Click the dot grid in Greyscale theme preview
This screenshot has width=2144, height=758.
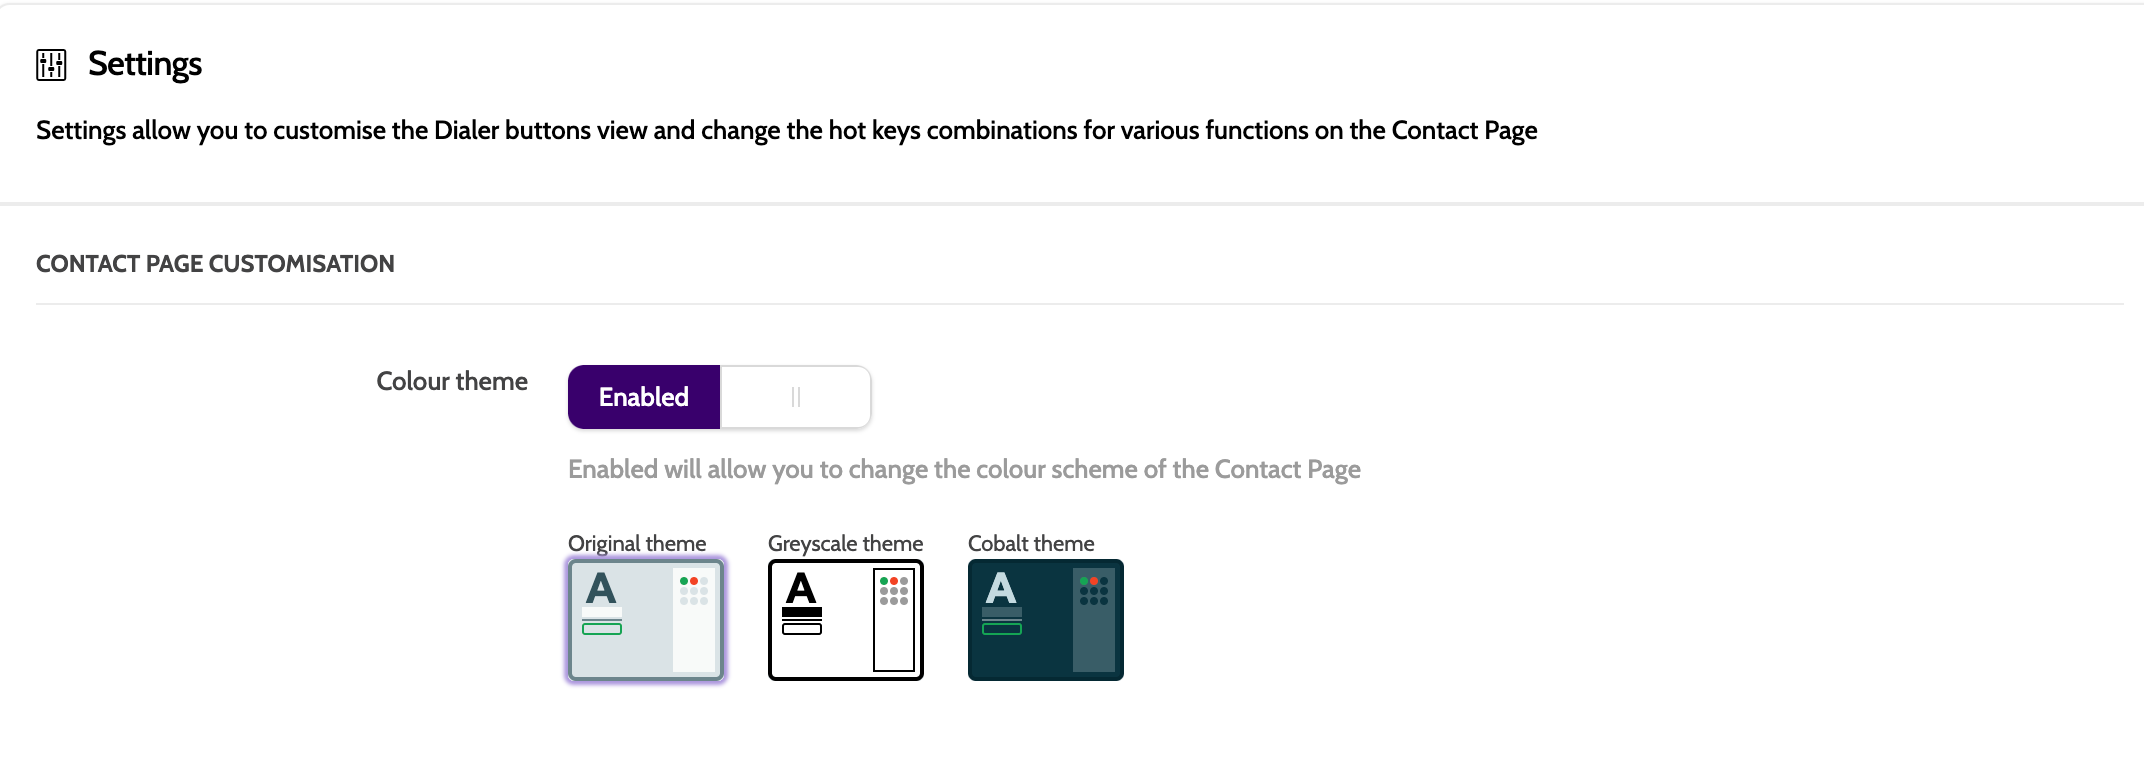click(x=894, y=591)
